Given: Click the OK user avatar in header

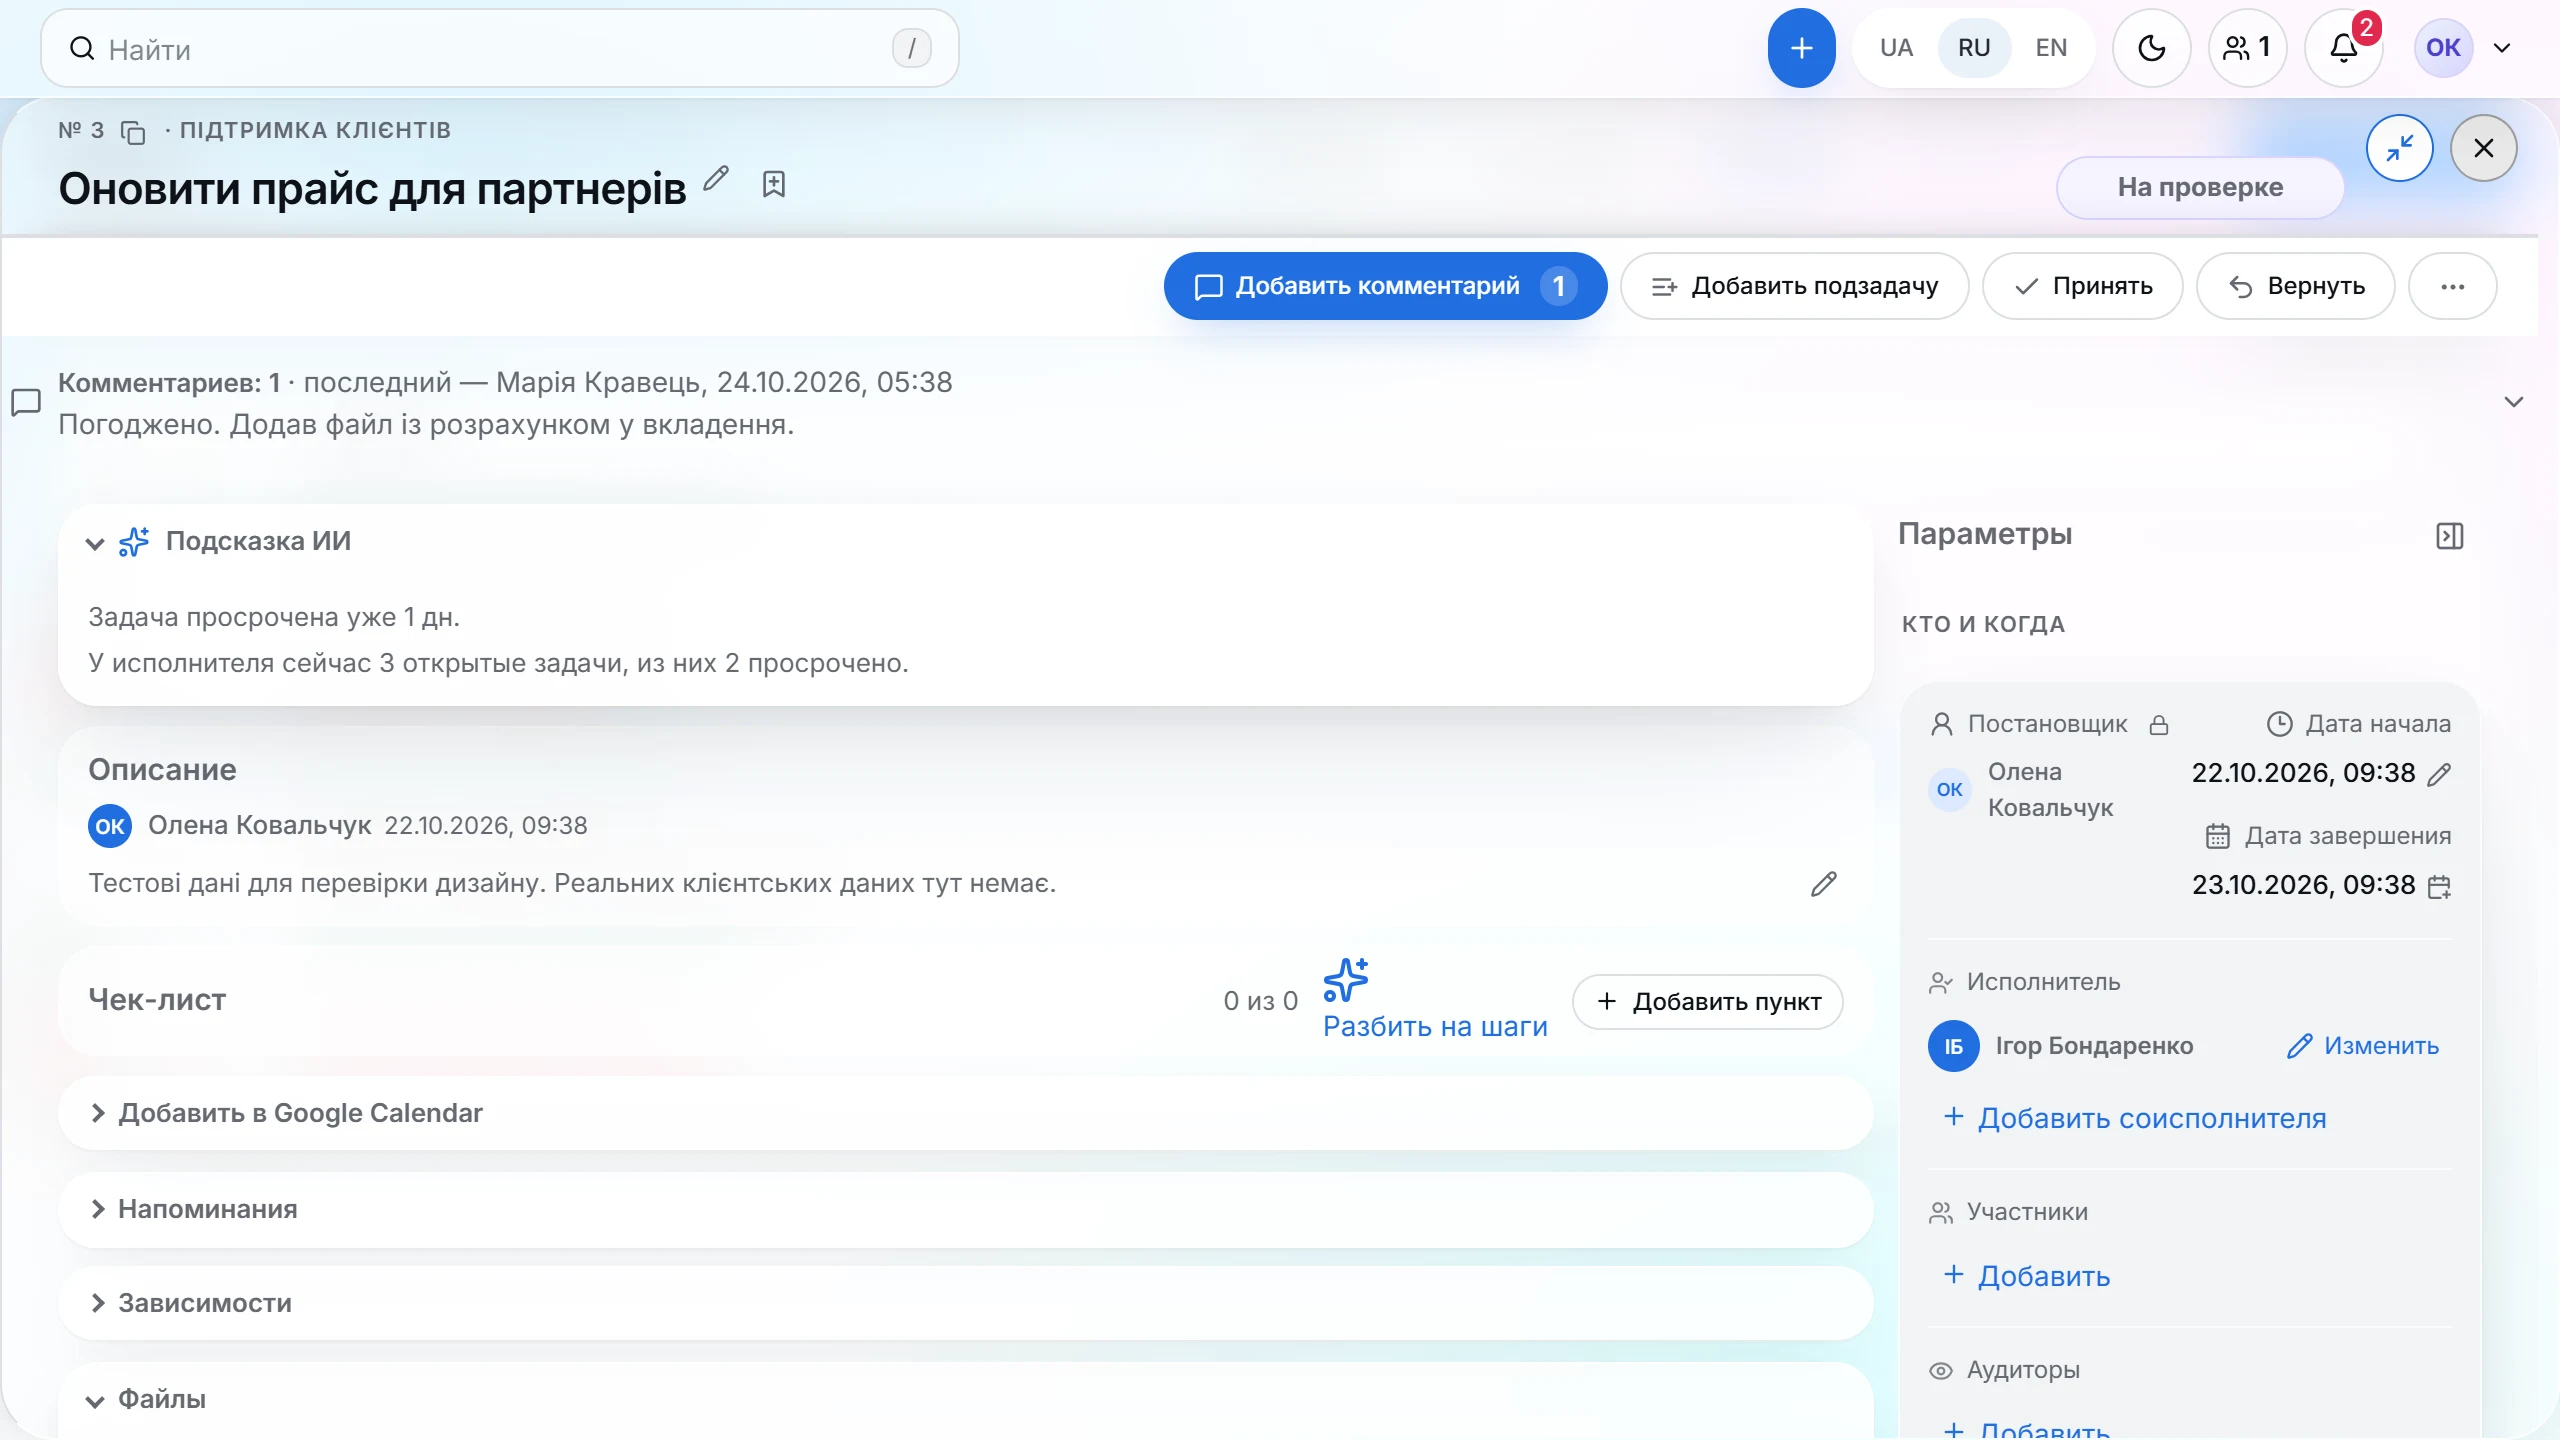Looking at the screenshot, I should pyautogui.click(x=2442, y=48).
